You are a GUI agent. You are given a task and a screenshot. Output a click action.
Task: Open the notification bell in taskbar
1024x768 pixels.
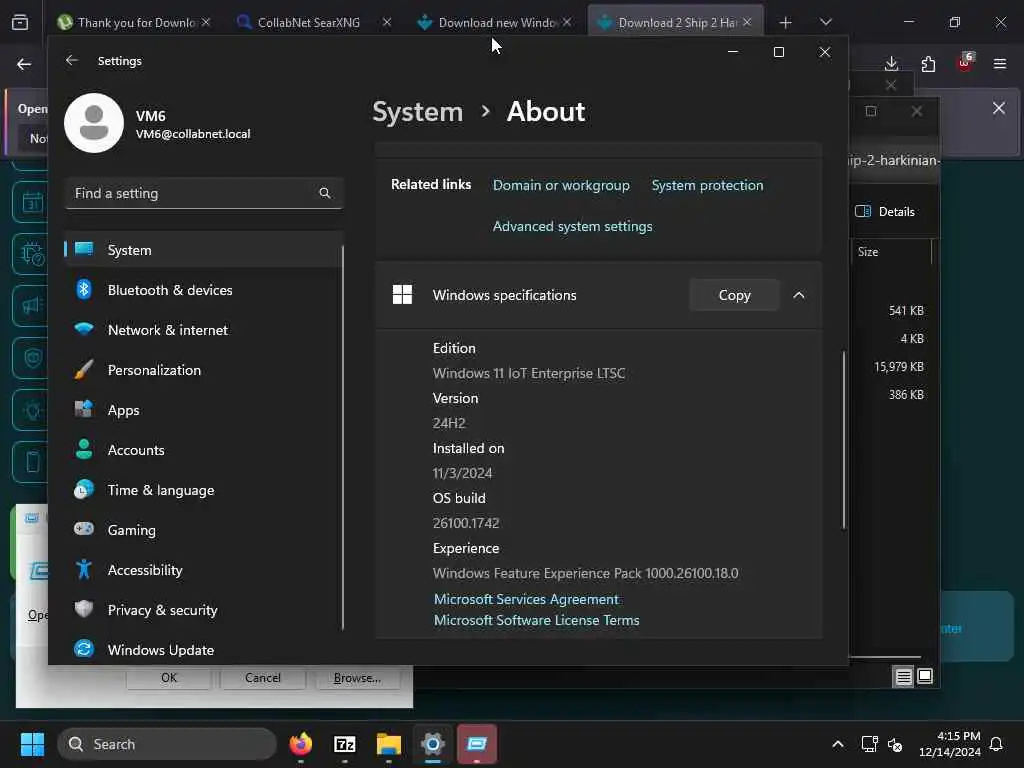click(x=997, y=744)
